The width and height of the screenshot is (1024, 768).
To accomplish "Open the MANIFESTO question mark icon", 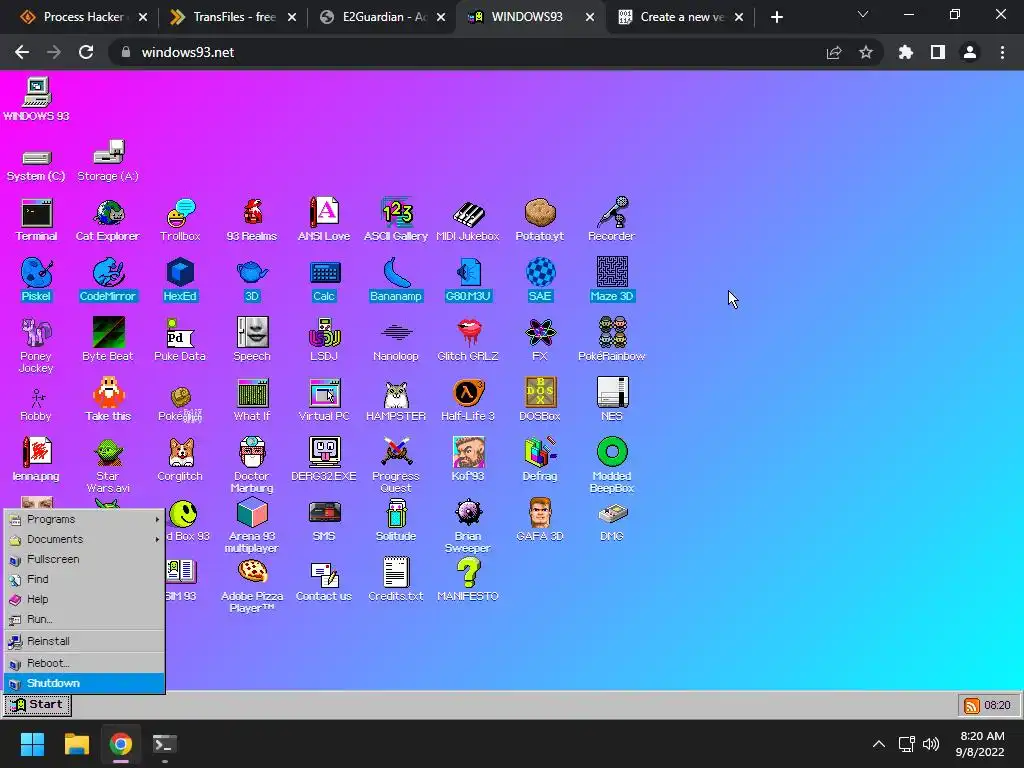I will [468, 580].
